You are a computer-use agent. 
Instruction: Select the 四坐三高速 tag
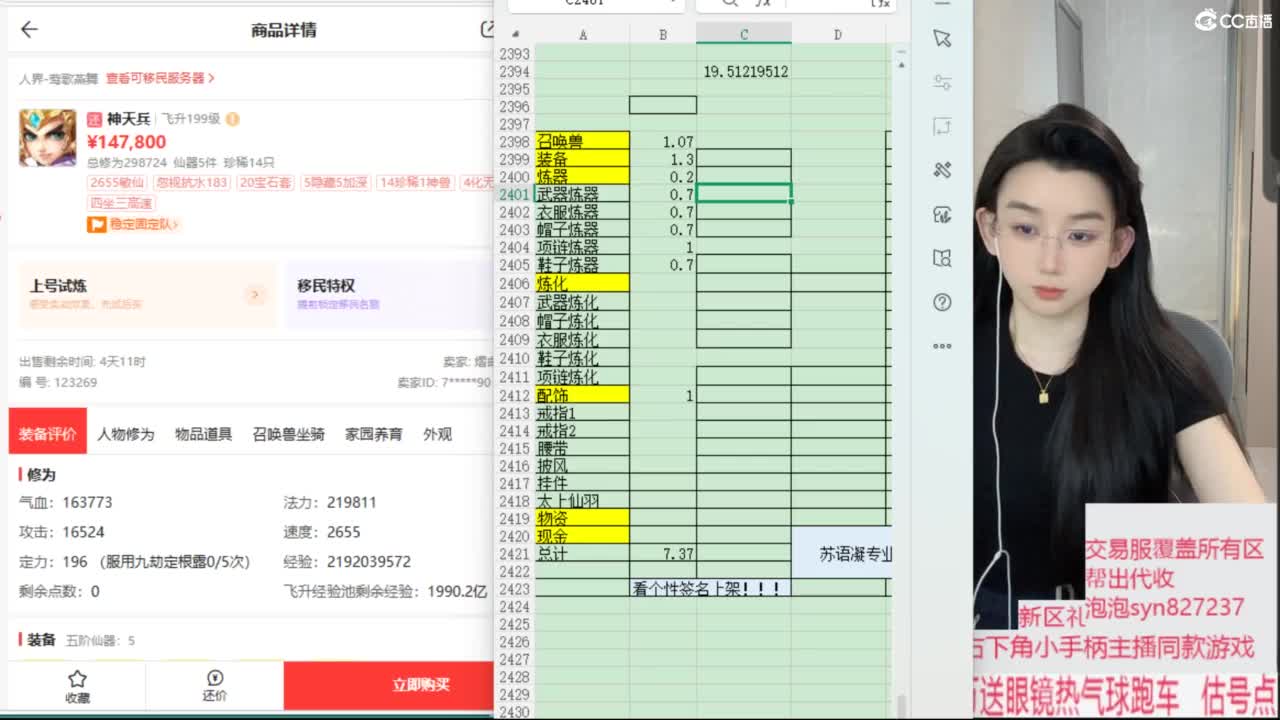(121, 203)
